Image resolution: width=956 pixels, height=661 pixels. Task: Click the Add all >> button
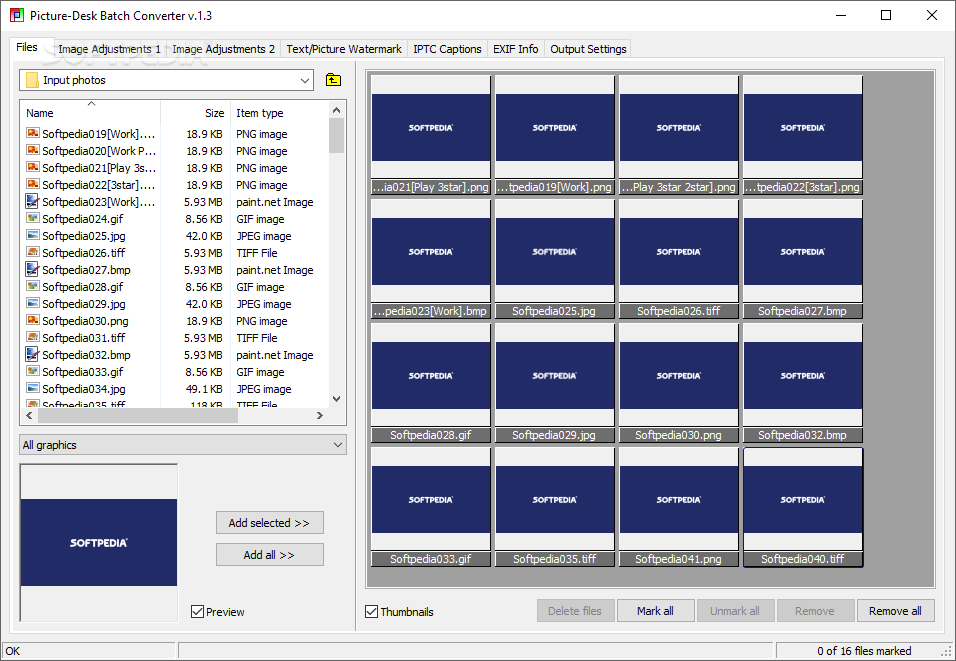(x=269, y=554)
